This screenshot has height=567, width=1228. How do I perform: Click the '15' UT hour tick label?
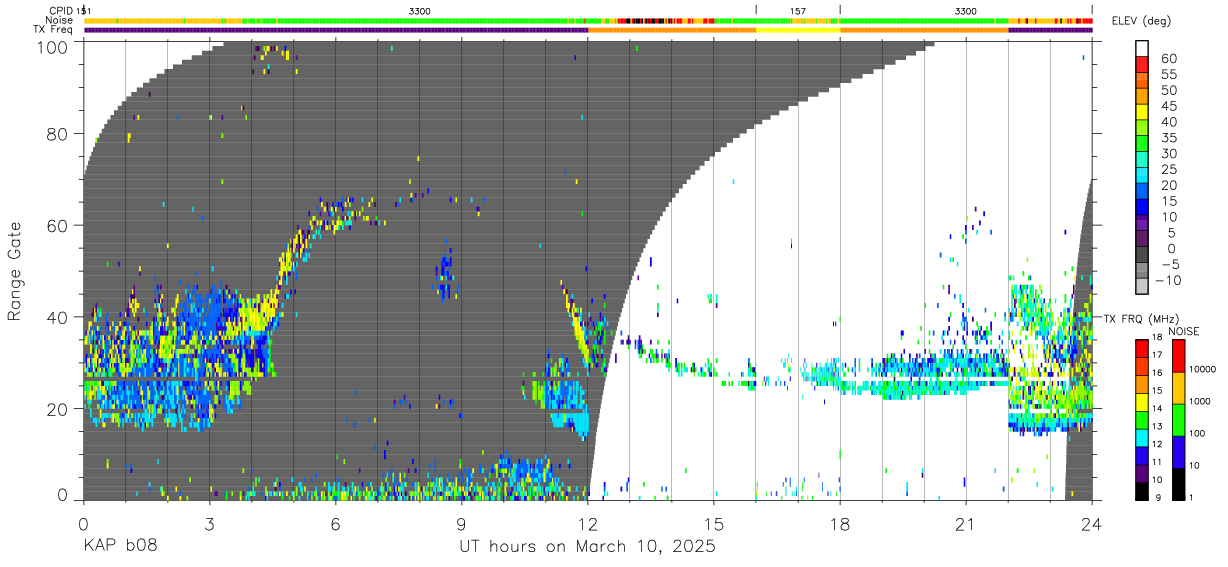point(713,524)
